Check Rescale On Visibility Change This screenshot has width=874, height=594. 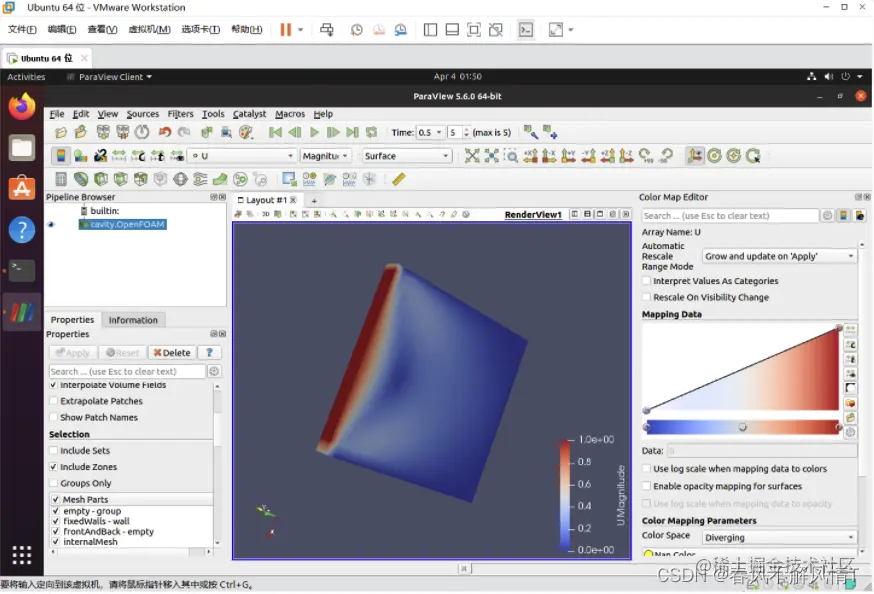(x=647, y=298)
